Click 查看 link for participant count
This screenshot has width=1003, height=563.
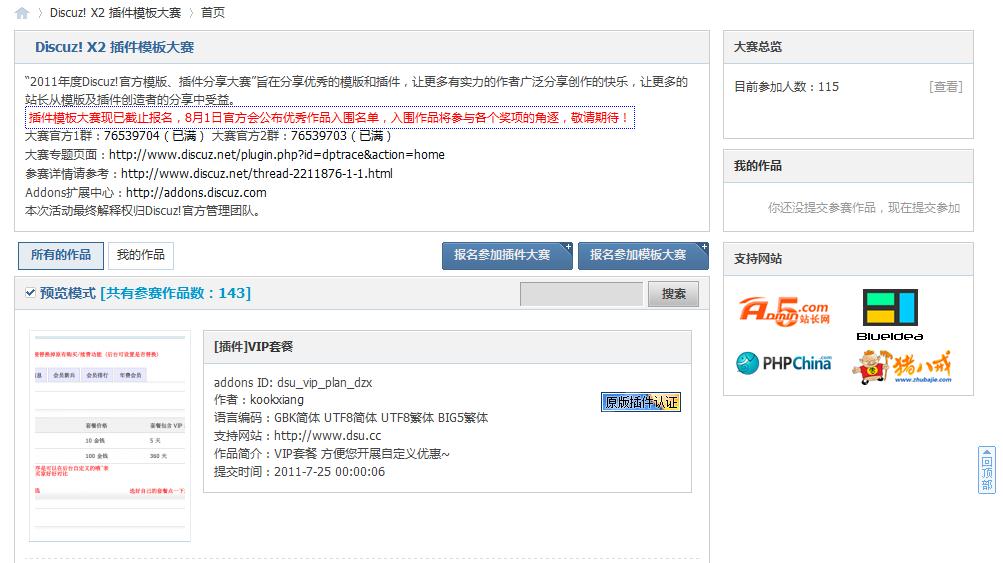pos(945,86)
